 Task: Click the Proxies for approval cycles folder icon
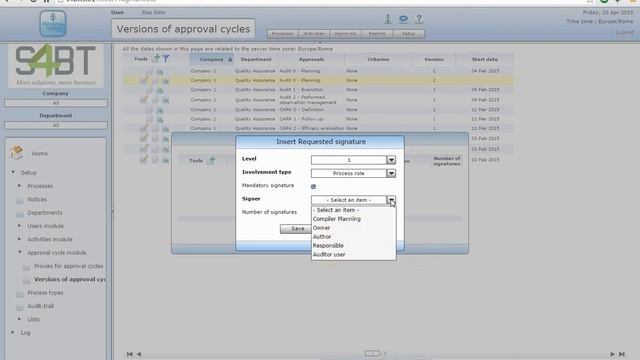(x=26, y=267)
